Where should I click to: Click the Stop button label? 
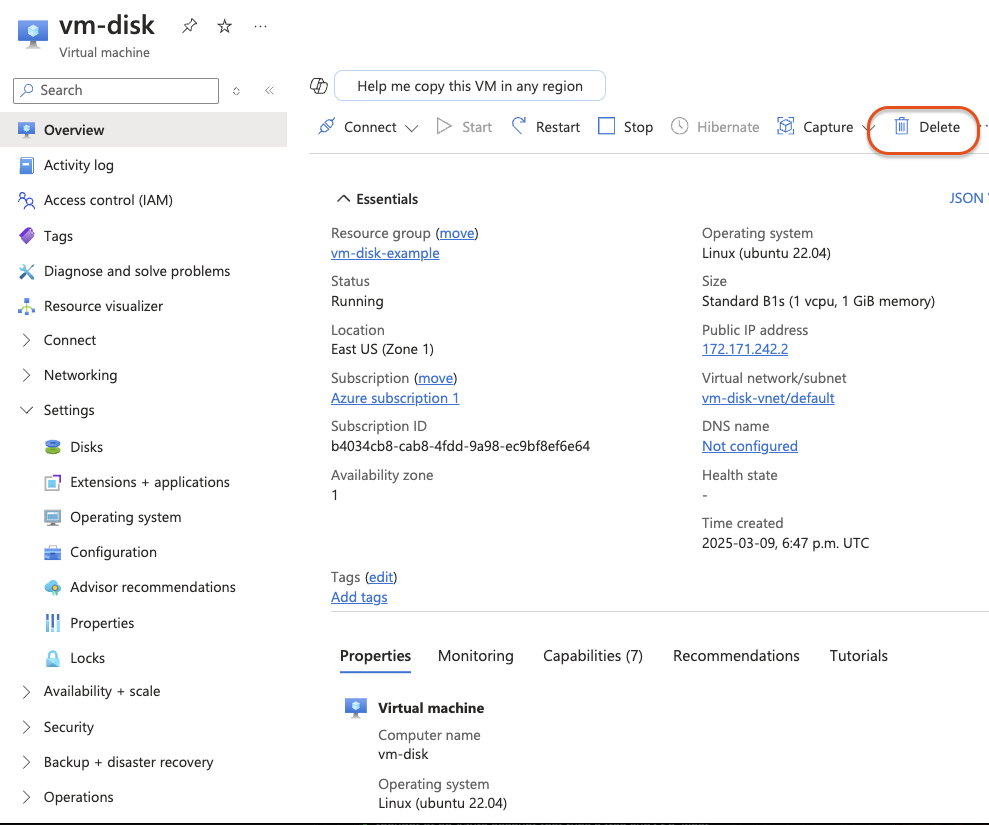coord(638,127)
